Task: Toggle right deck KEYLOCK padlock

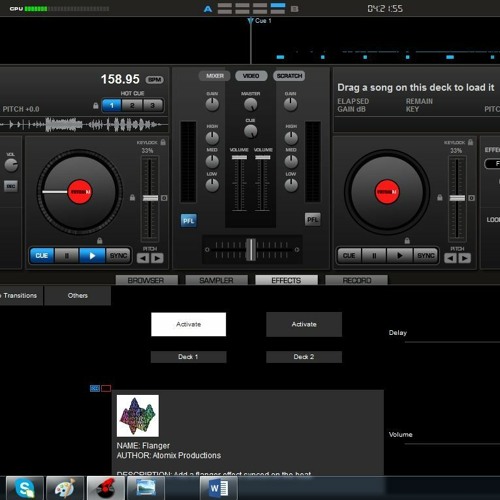Action: [470, 142]
